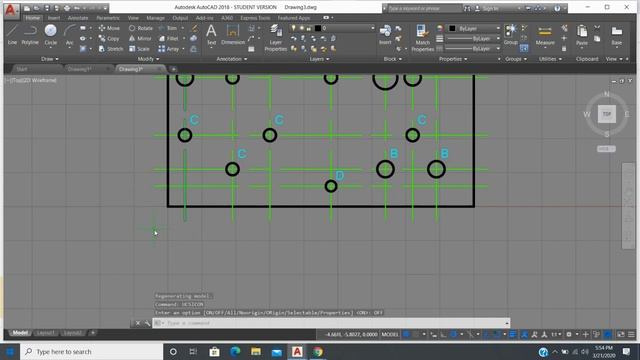Add a new drawing tab with plus button
The height and width of the screenshot is (360, 640).
pyautogui.click(x=173, y=69)
